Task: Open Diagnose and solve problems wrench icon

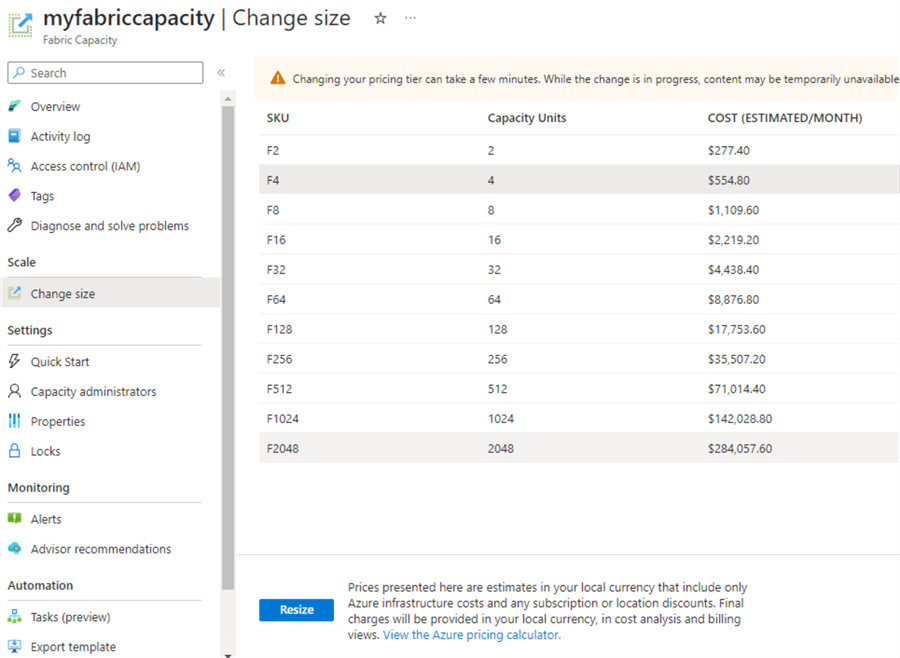Action: pos(14,226)
